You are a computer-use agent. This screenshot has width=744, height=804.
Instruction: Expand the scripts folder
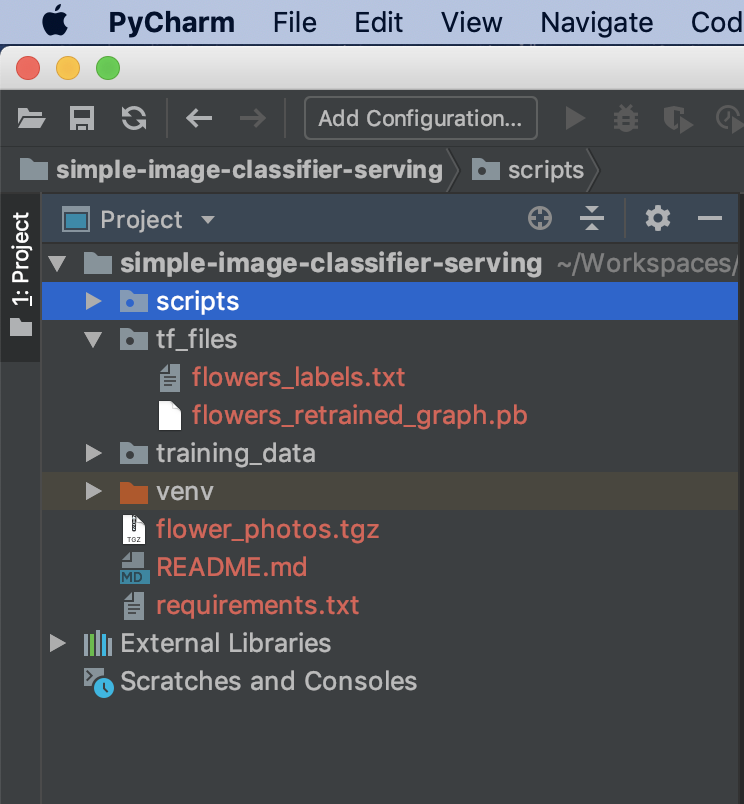[94, 301]
